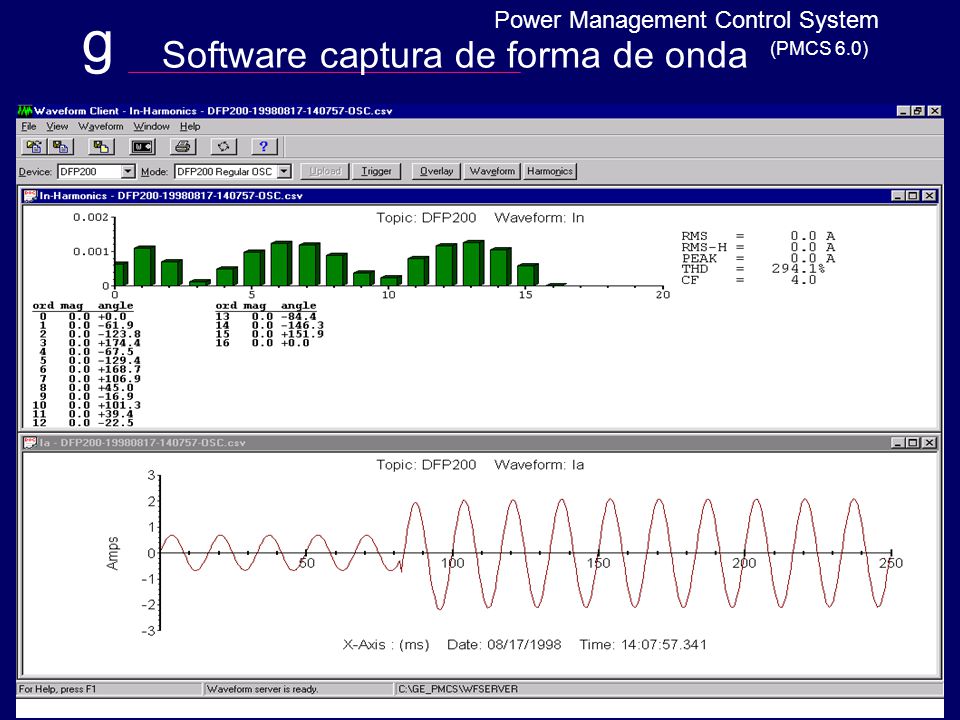Minimize the Ia waveform child window
Image resolution: width=960 pixels, height=720 pixels.
coord(898,443)
